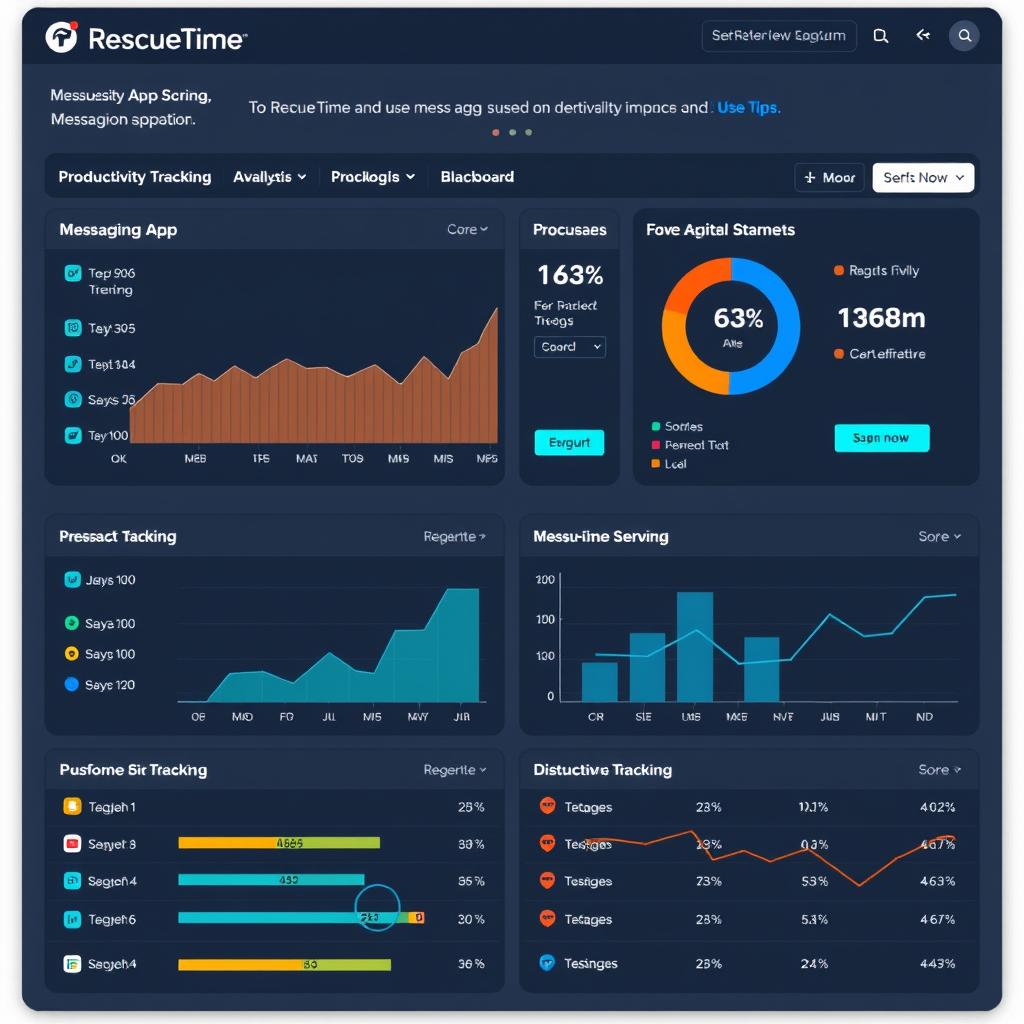Select the Blacboard tab

pyautogui.click(x=477, y=177)
